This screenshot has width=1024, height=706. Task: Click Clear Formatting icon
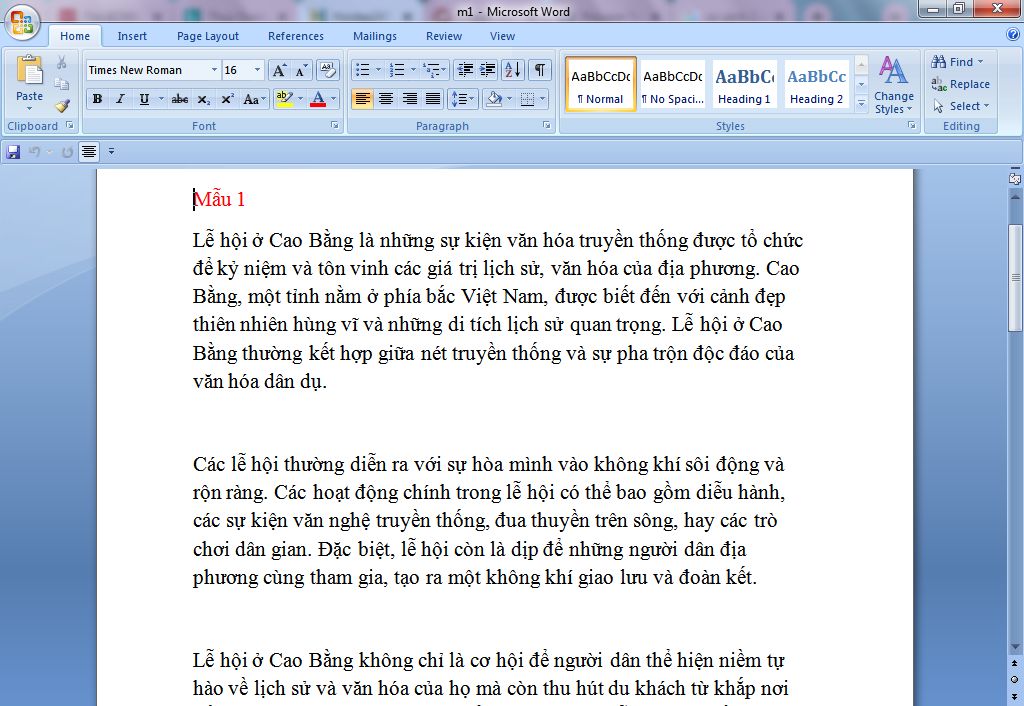pyautogui.click(x=328, y=70)
